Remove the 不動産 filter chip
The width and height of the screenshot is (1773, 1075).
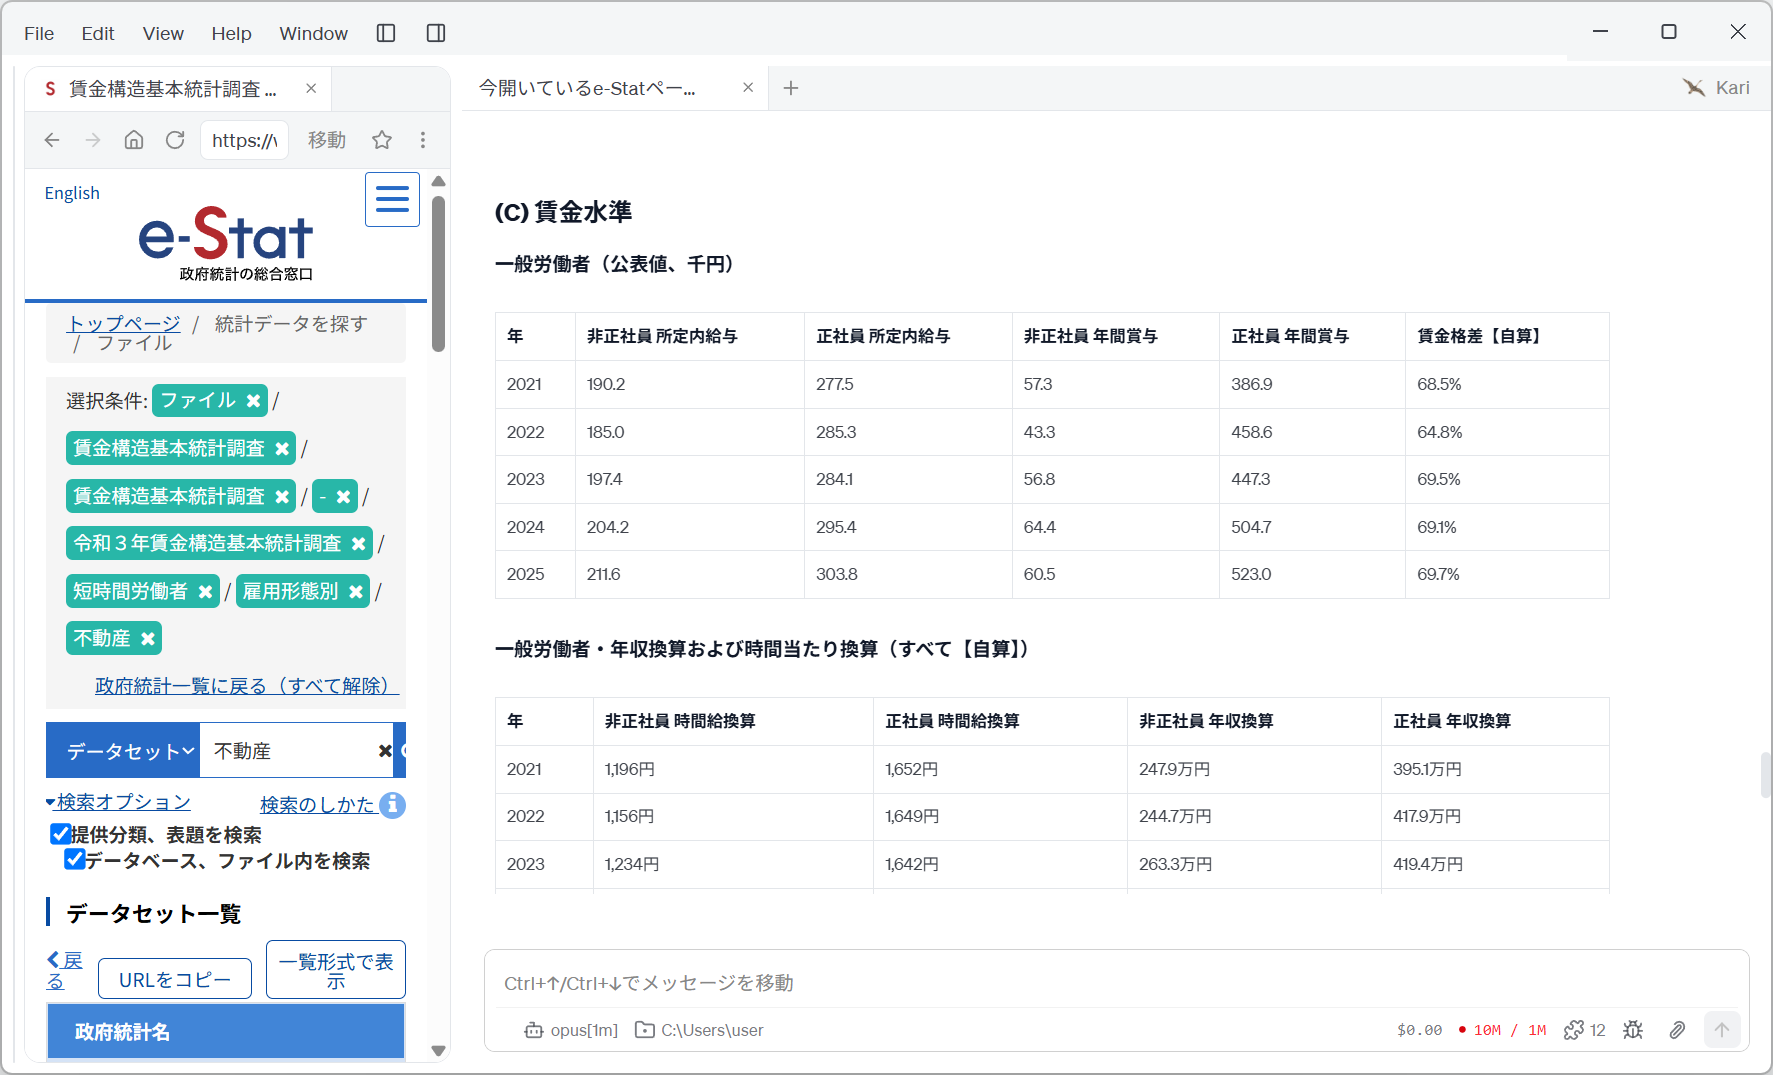[x=148, y=639]
